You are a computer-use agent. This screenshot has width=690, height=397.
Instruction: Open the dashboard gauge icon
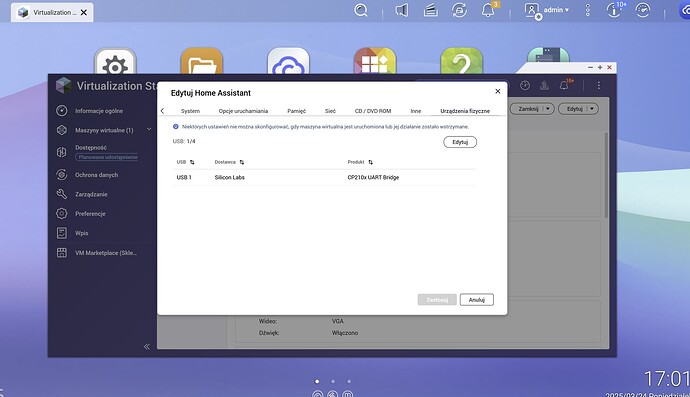tap(642, 10)
